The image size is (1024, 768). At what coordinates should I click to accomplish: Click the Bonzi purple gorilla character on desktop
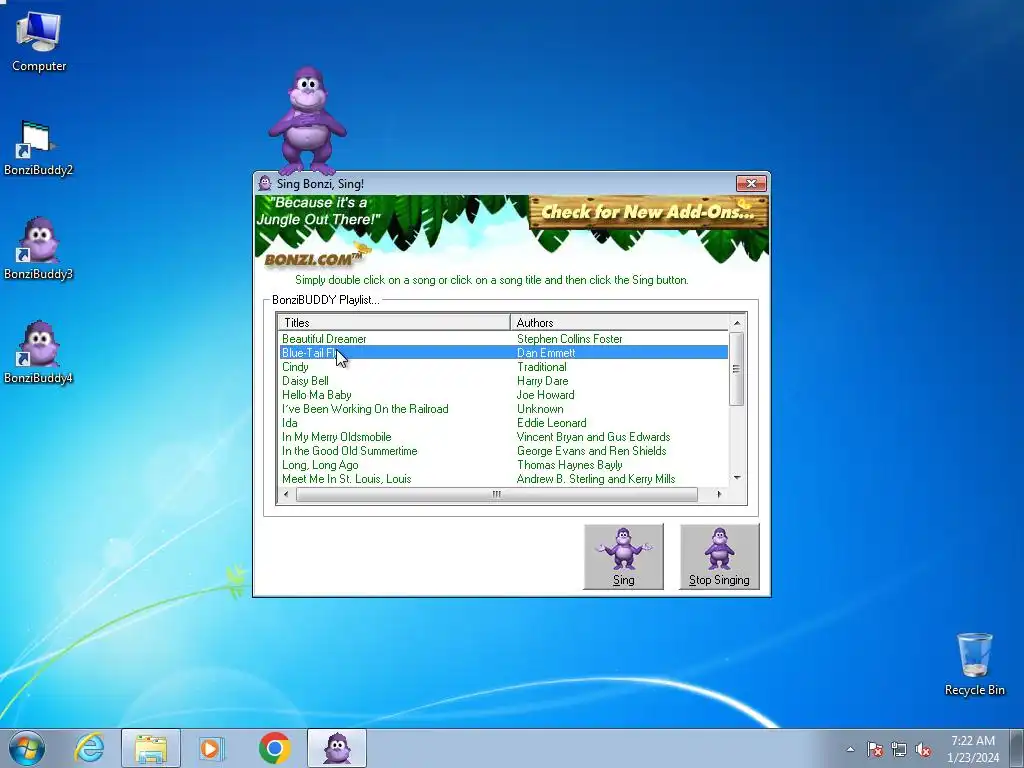[307, 120]
